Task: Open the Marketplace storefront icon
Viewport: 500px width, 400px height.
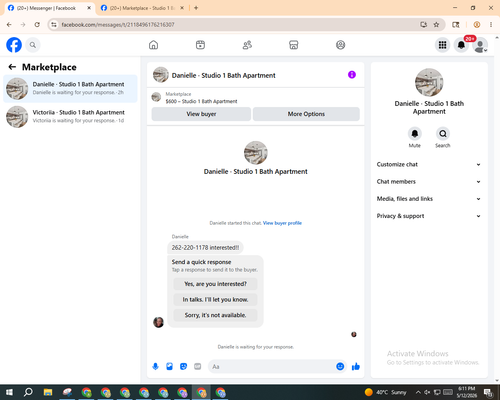Action: point(294,45)
